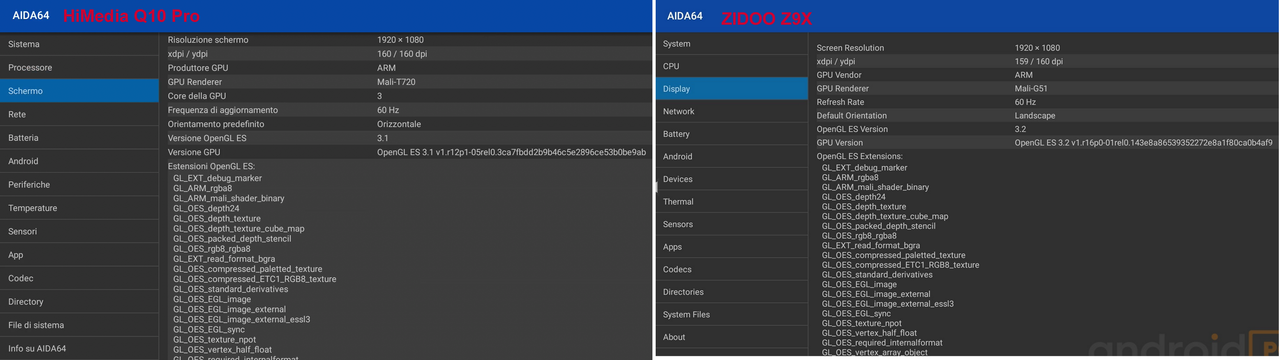Click the 159 / 160 dpi value
The width and height of the screenshot is (1280, 360).
pyautogui.click(x=1039, y=62)
